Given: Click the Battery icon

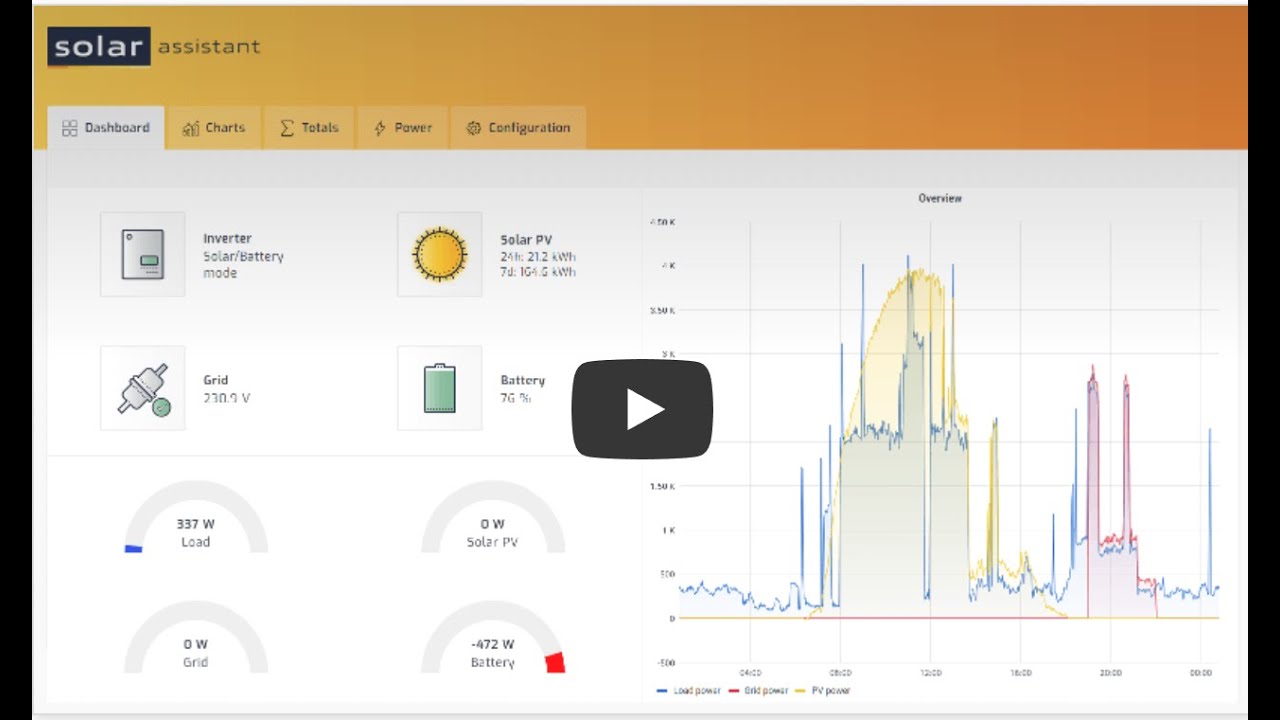Looking at the screenshot, I should (440, 388).
